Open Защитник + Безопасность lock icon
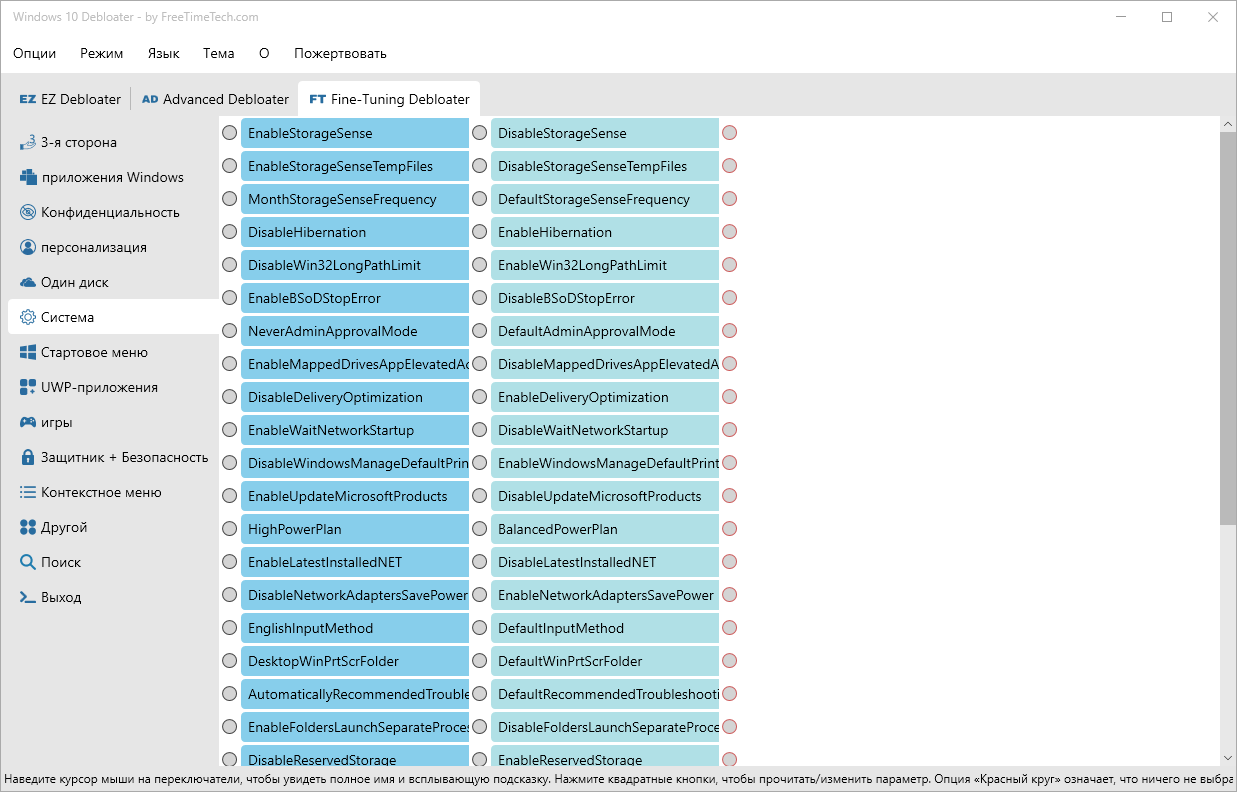Image resolution: width=1237 pixels, height=792 pixels. 28,457
